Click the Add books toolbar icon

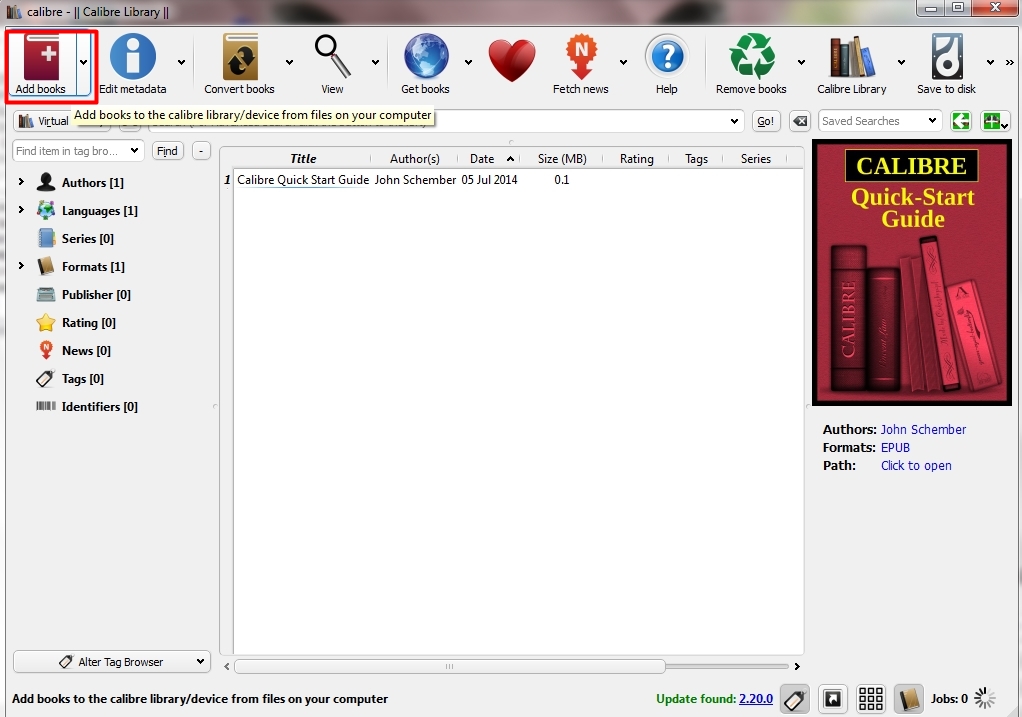41,62
